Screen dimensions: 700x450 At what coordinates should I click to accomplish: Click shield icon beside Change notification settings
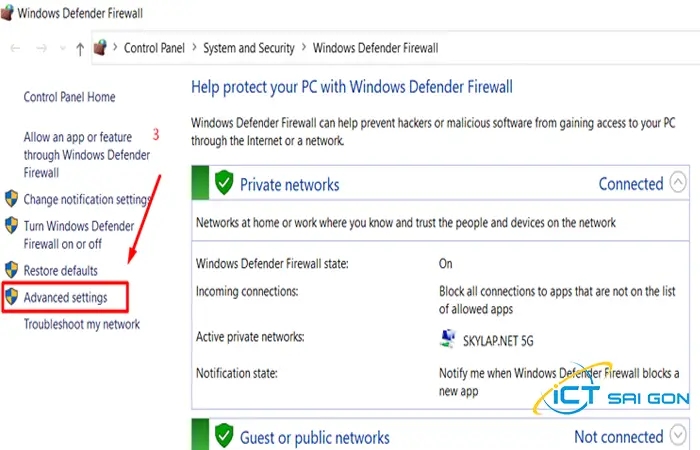point(12,199)
